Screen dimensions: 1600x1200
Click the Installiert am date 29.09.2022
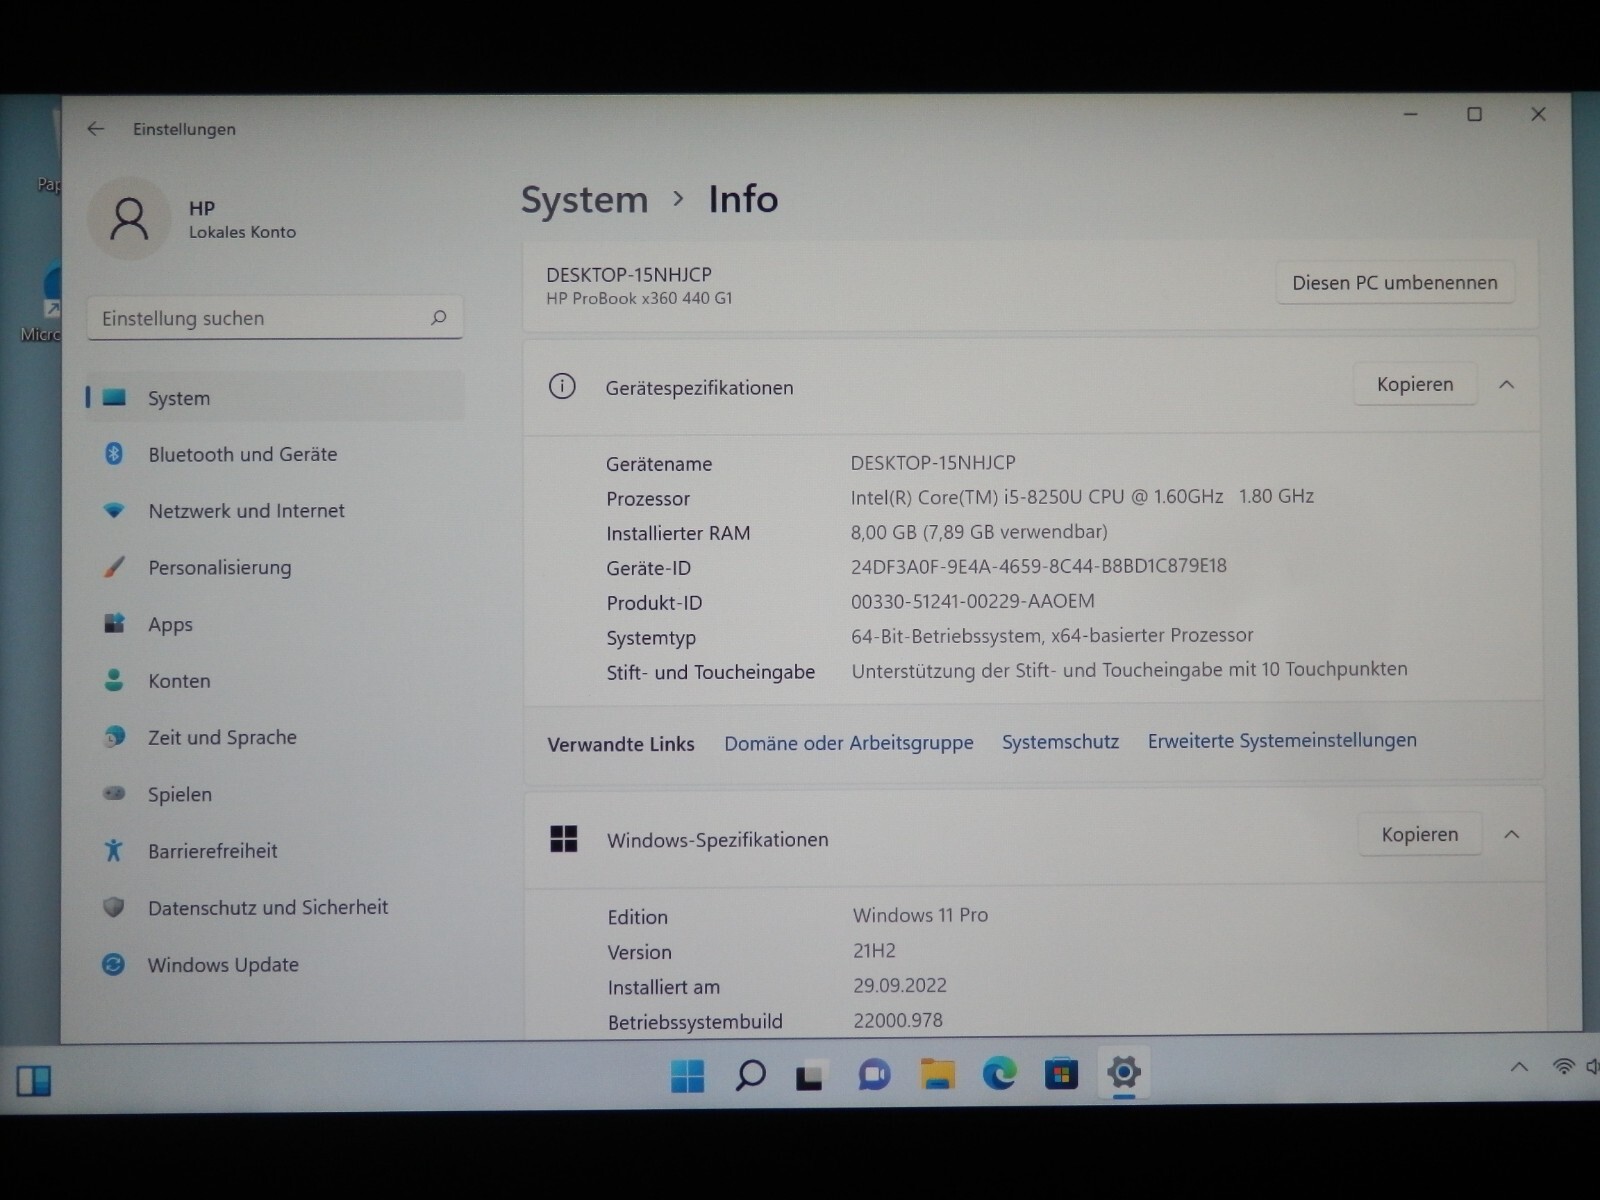[900, 985]
